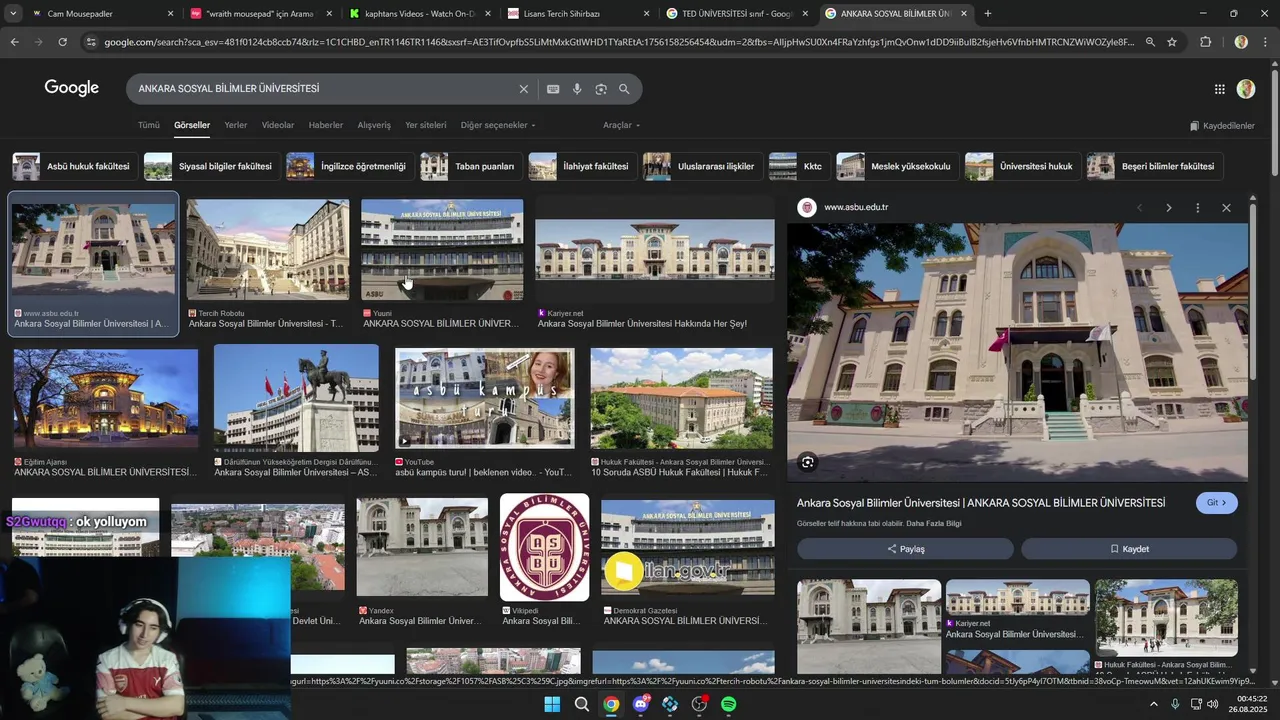Switch to the Haberler tab
This screenshot has height=720, width=1280.
click(x=326, y=125)
